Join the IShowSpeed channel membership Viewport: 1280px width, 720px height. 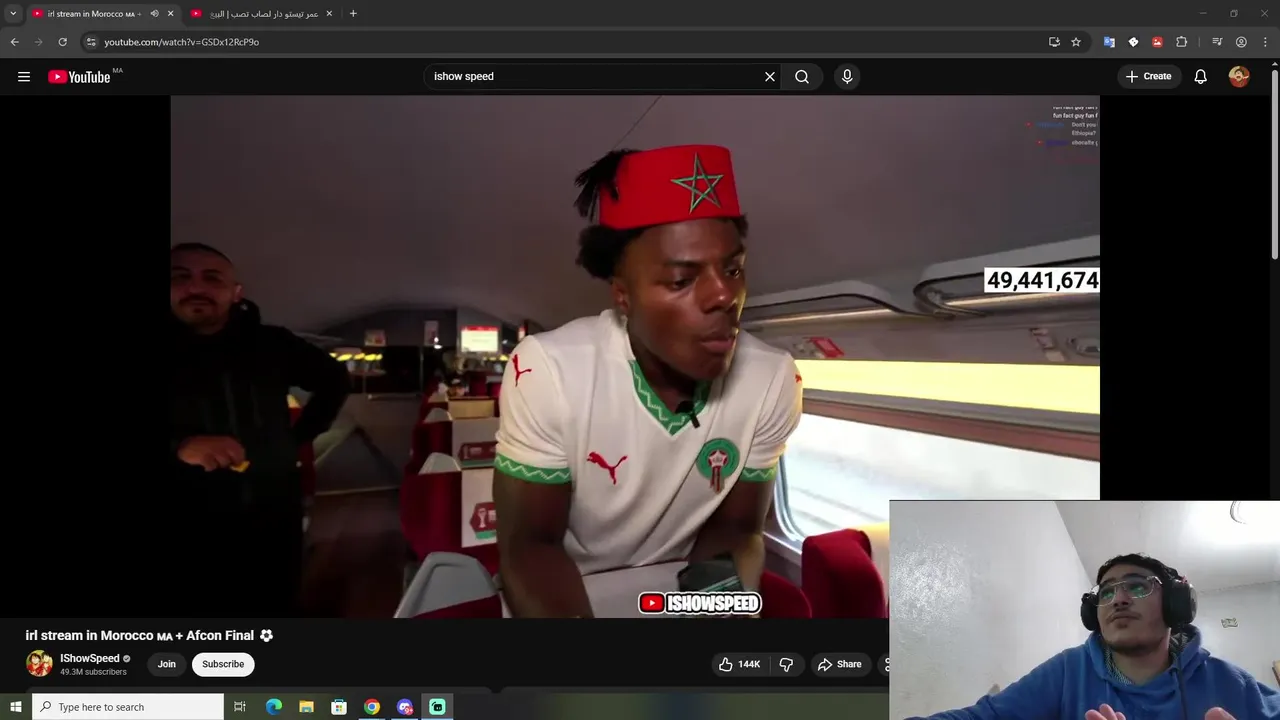166,664
